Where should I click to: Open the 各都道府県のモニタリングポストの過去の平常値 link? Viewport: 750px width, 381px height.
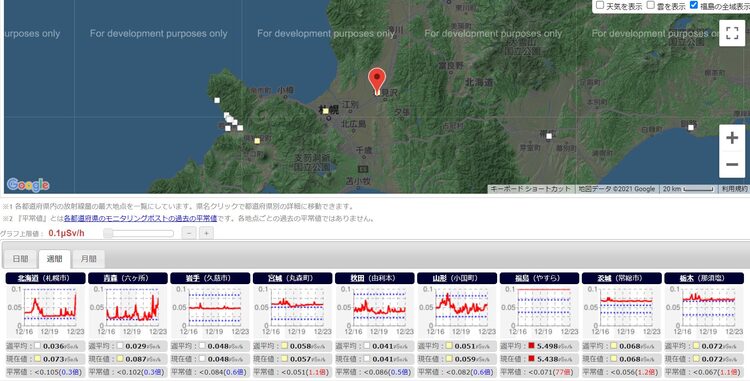coord(140,218)
